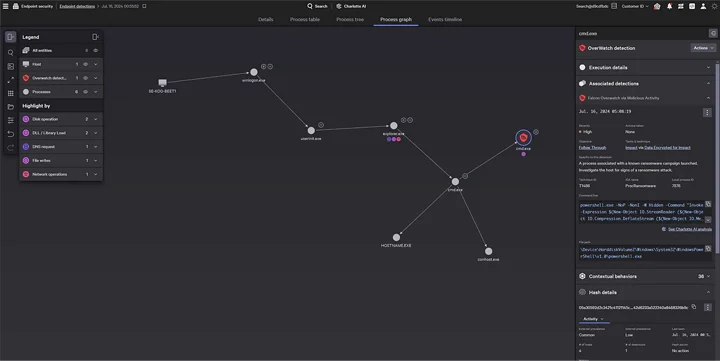This screenshot has height=361, width=720.
Task: Open the folder tool in left toolbar
Action: (x=11, y=107)
